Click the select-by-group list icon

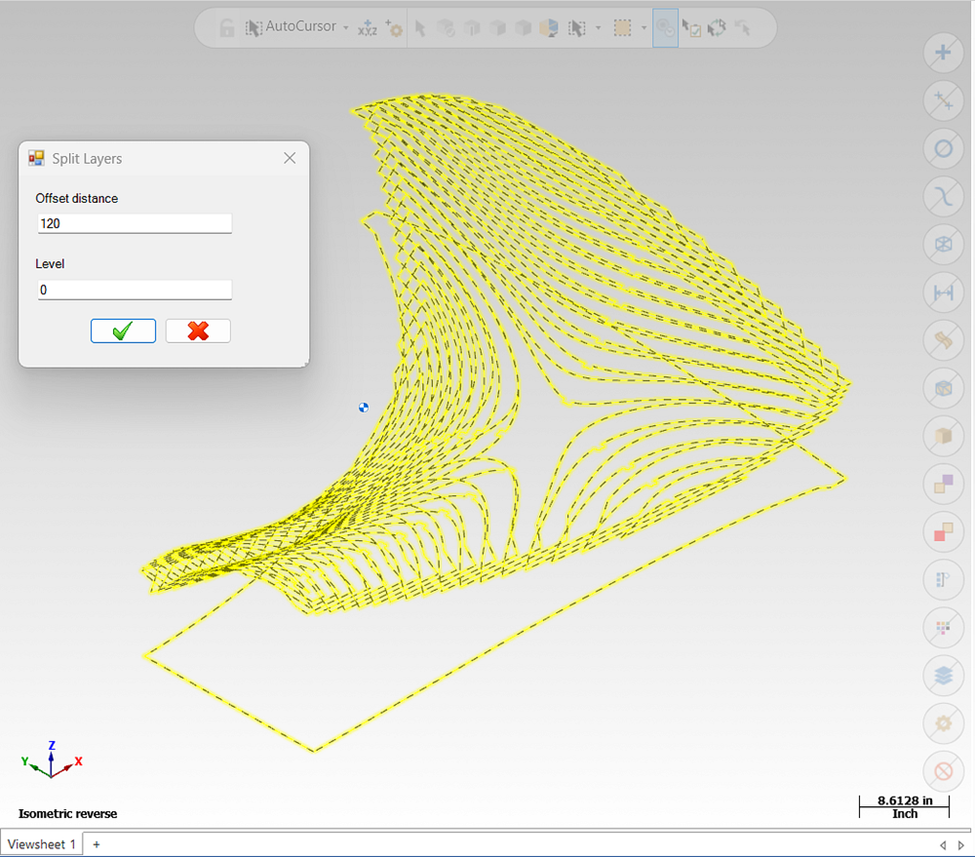coord(943,580)
